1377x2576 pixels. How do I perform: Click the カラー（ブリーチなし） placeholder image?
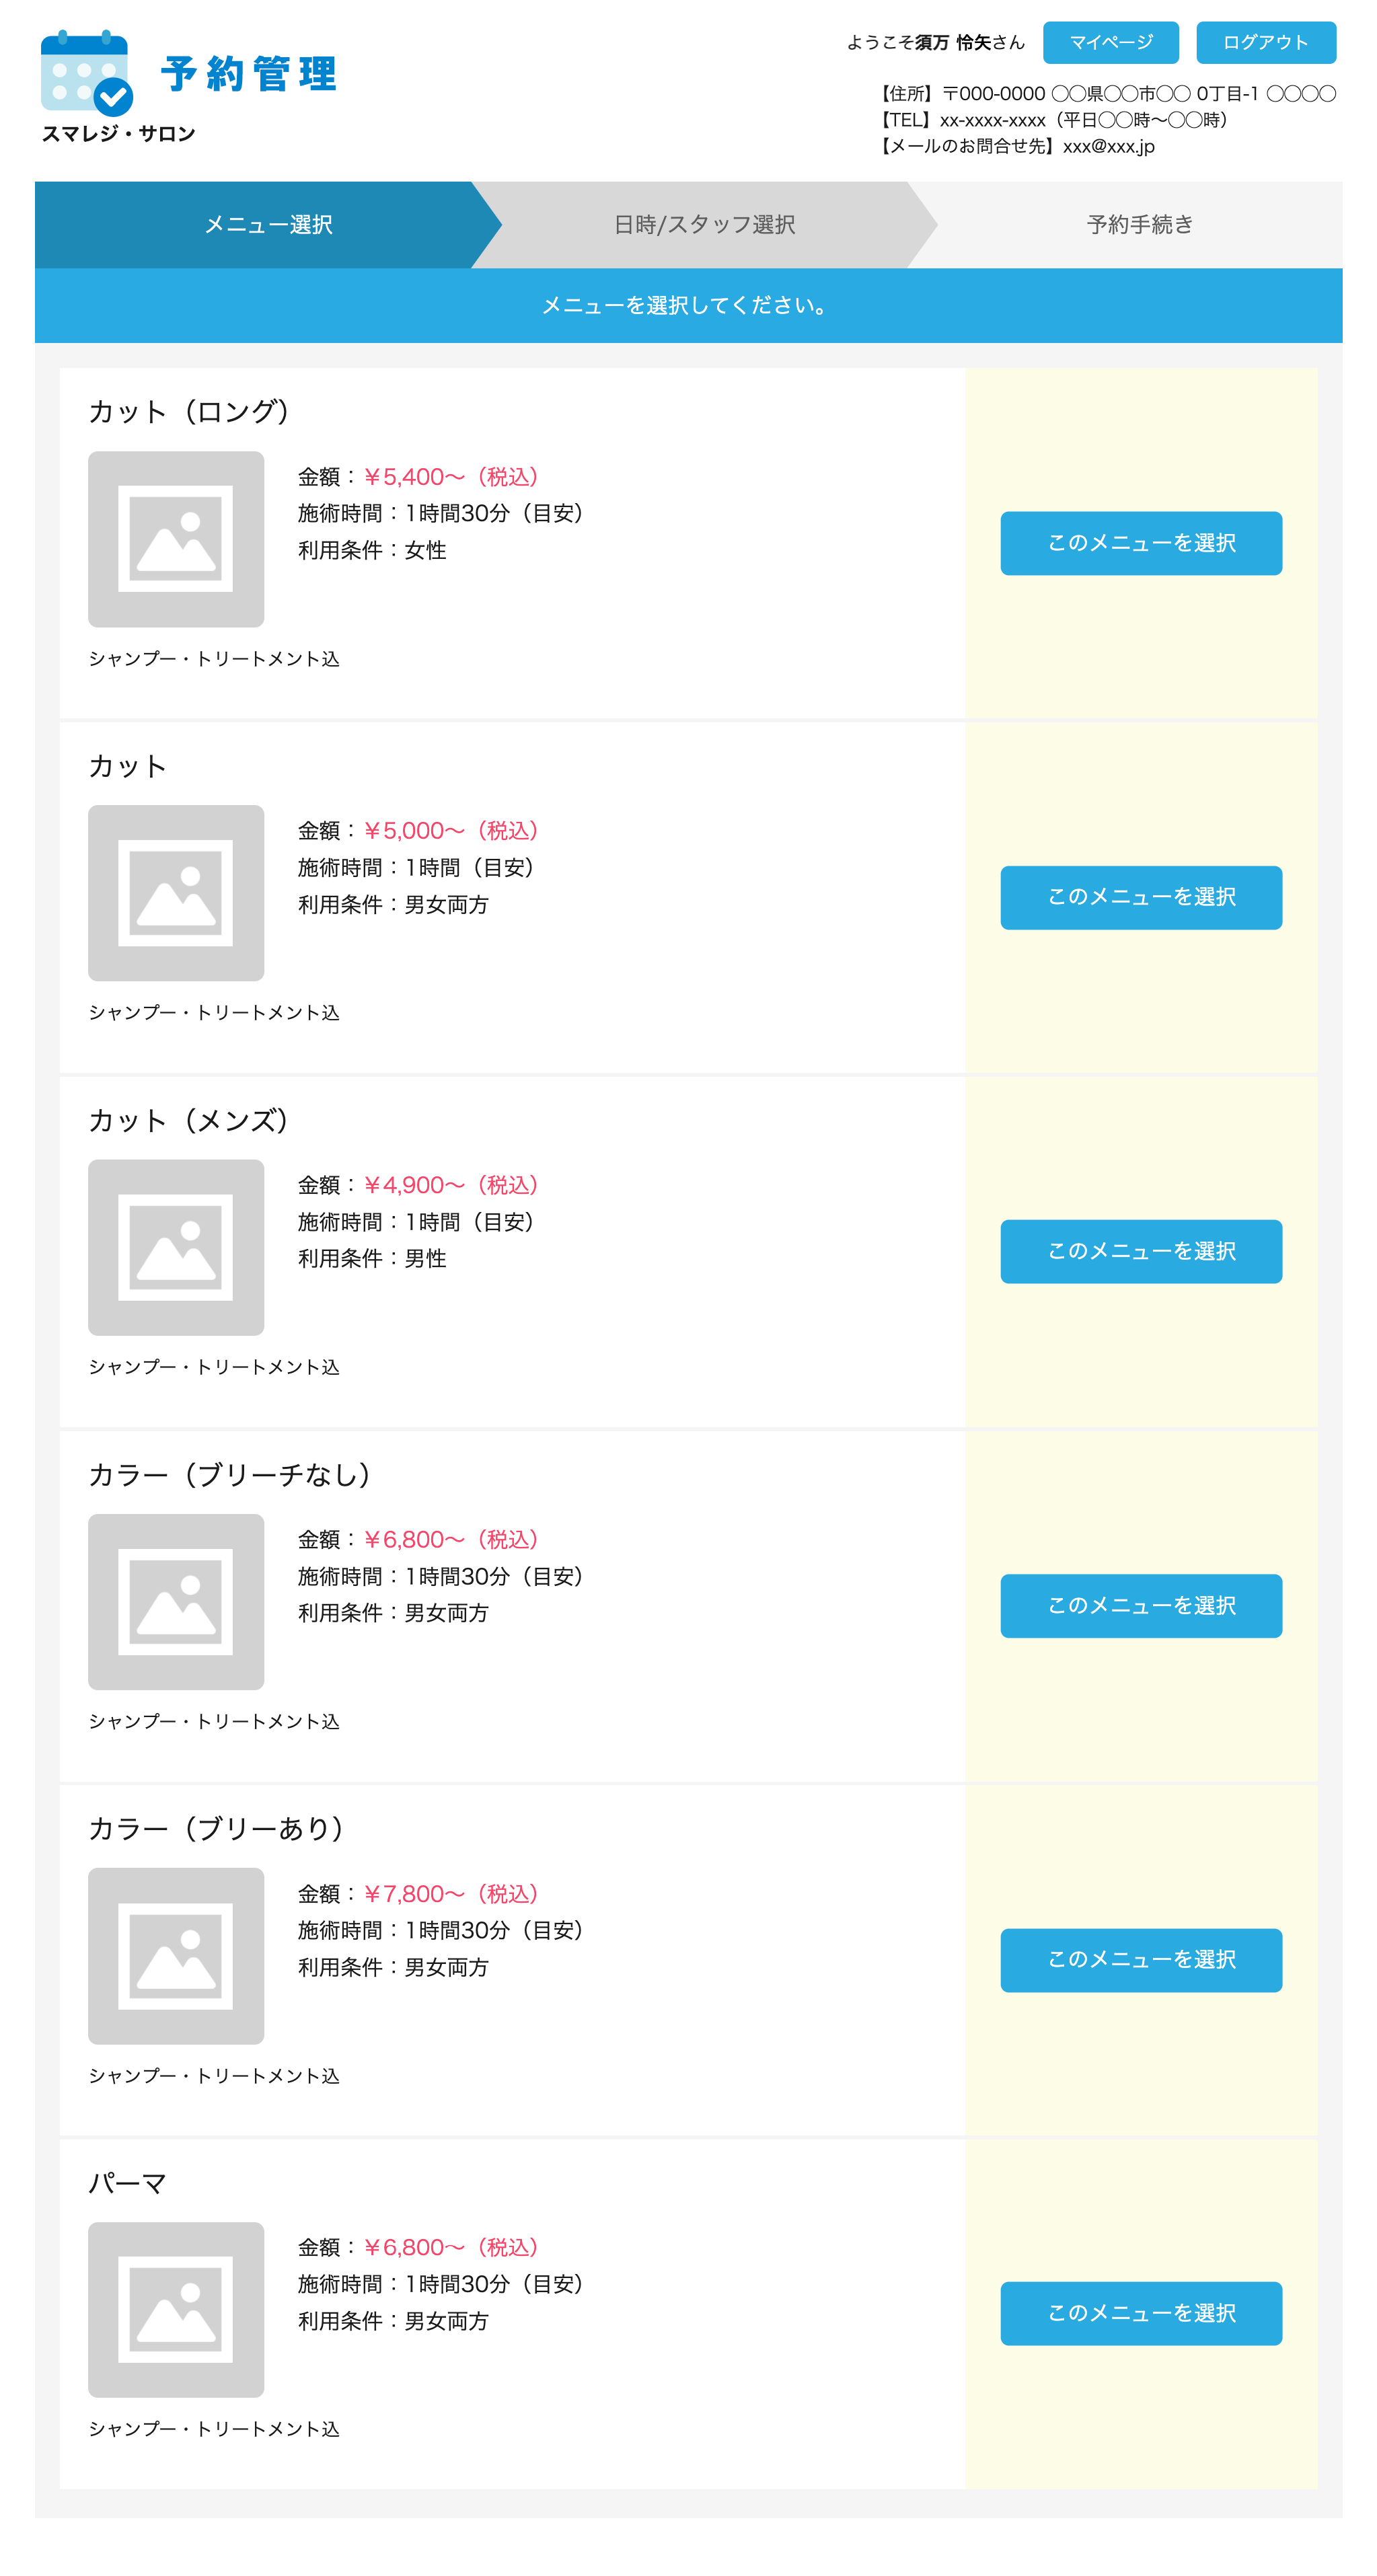[176, 1601]
